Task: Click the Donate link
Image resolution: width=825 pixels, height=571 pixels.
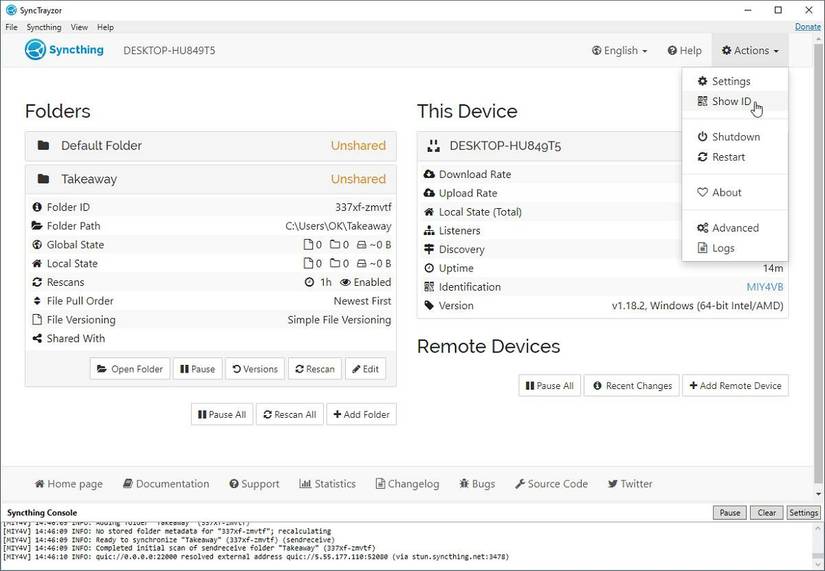Action: pyautogui.click(x=808, y=26)
